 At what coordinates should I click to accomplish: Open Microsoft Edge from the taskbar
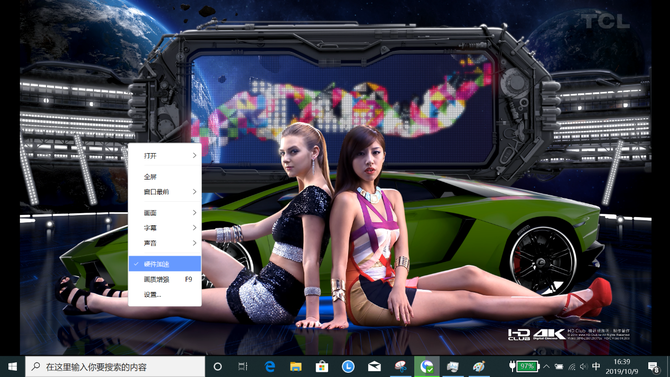(x=270, y=366)
